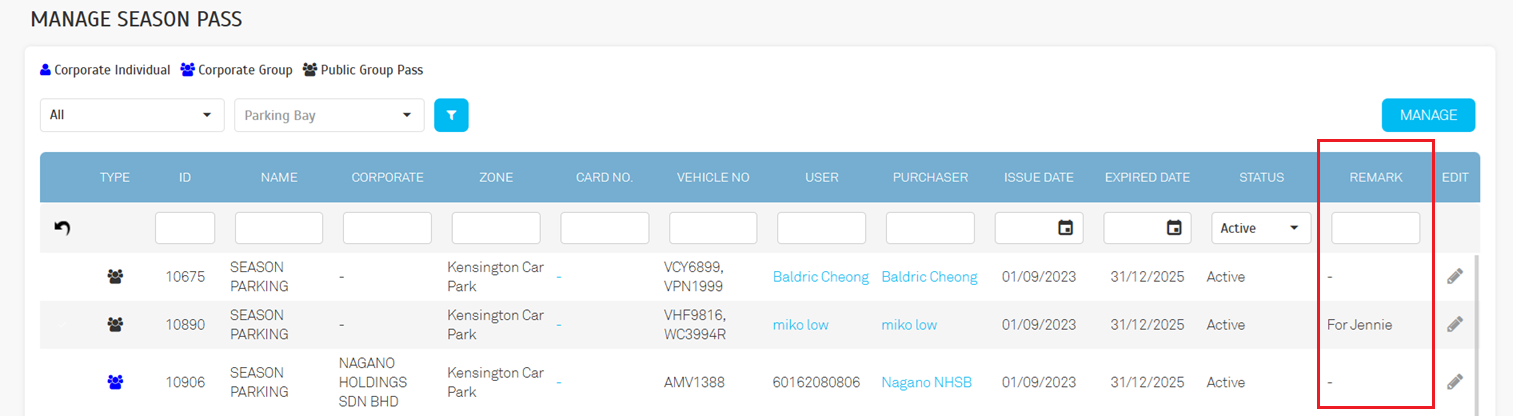Open miko low user link

point(800,325)
